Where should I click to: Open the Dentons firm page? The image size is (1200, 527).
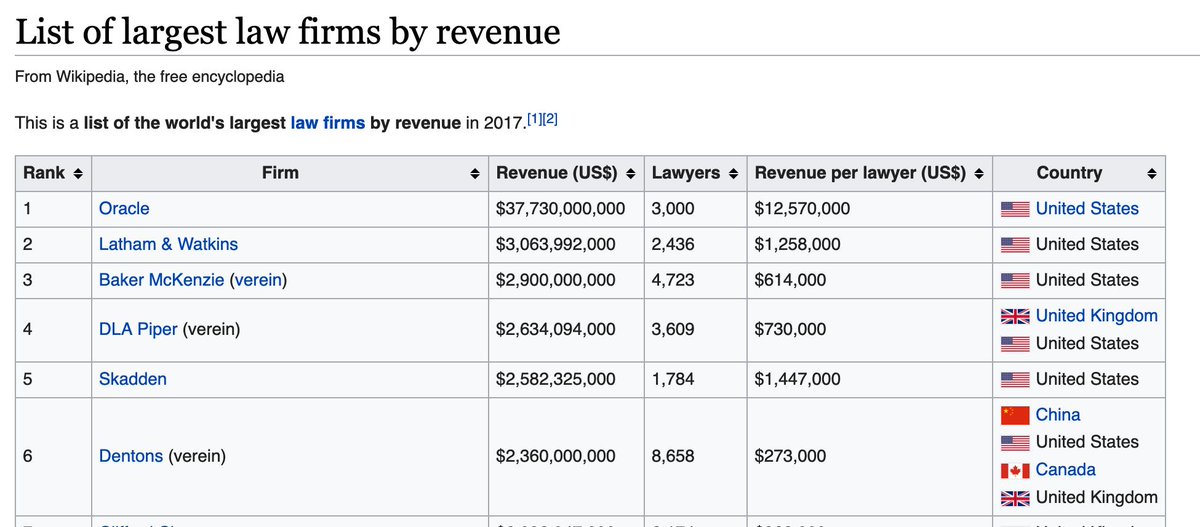[x=131, y=456]
